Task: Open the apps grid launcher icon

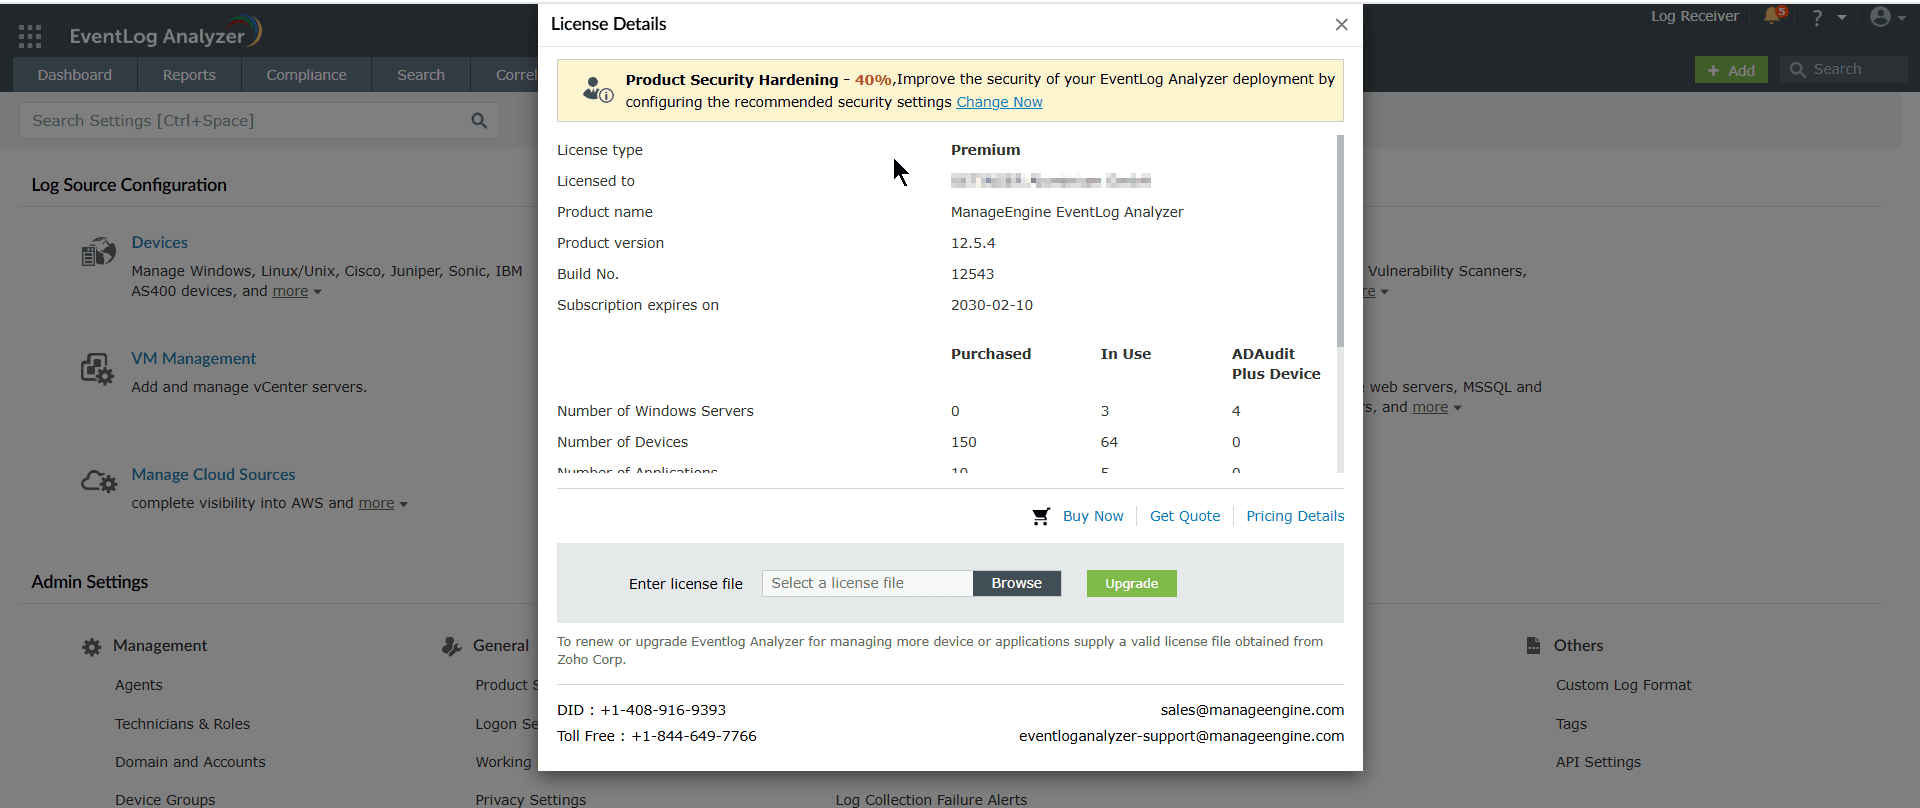Action: click(x=30, y=36)
